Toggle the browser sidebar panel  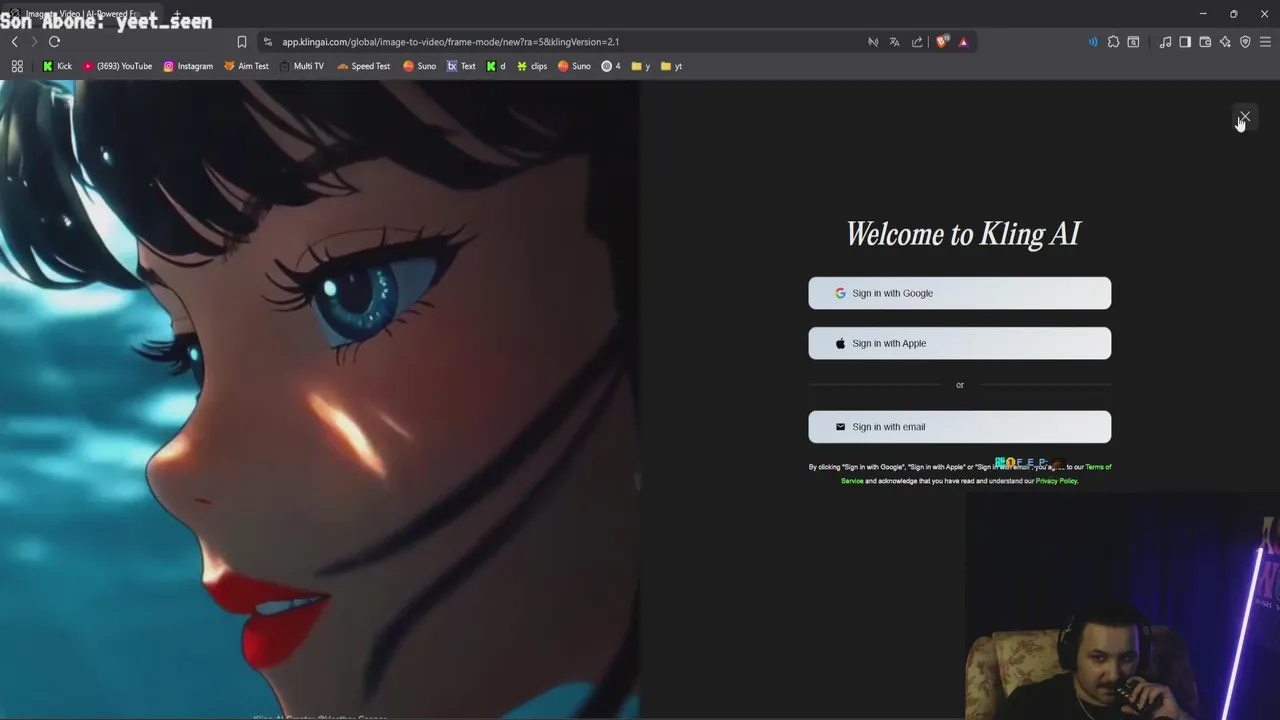click(x=1185, y=42)
